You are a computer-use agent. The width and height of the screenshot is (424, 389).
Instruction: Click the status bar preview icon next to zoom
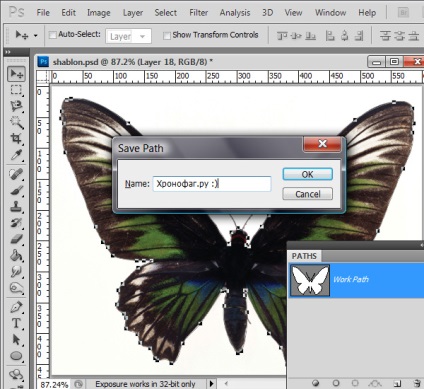79,384
